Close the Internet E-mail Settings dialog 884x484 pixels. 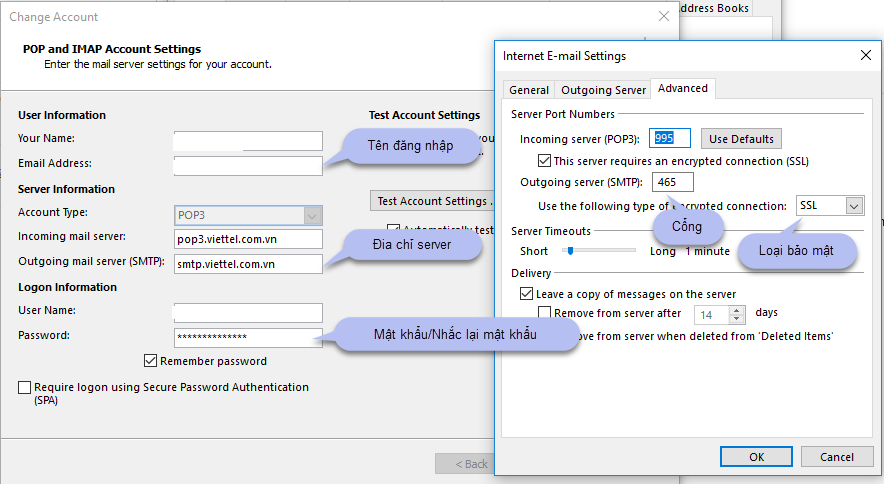point(864,56)
